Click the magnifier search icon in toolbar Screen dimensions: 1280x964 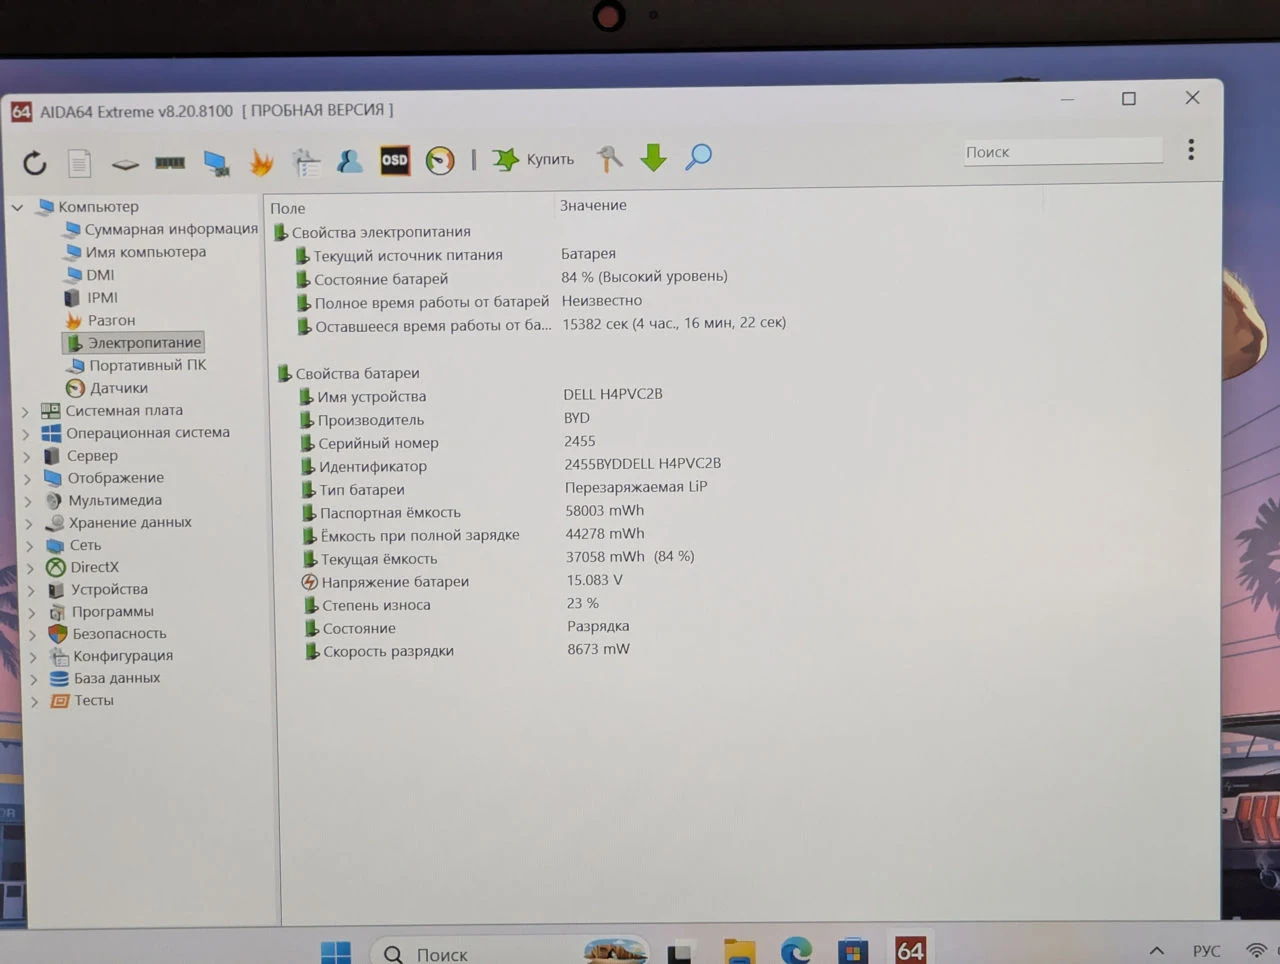pos(698,157)
